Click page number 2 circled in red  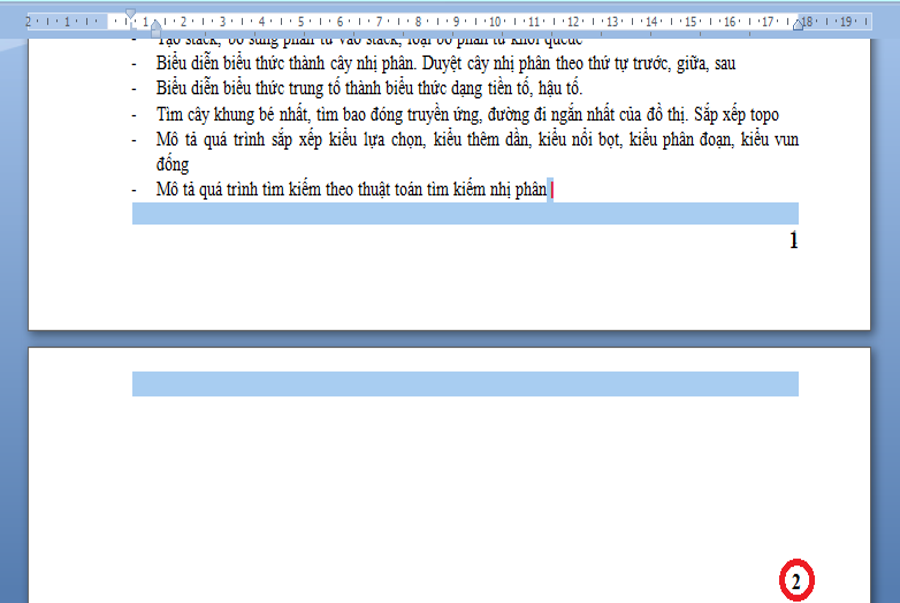point(796,581)
